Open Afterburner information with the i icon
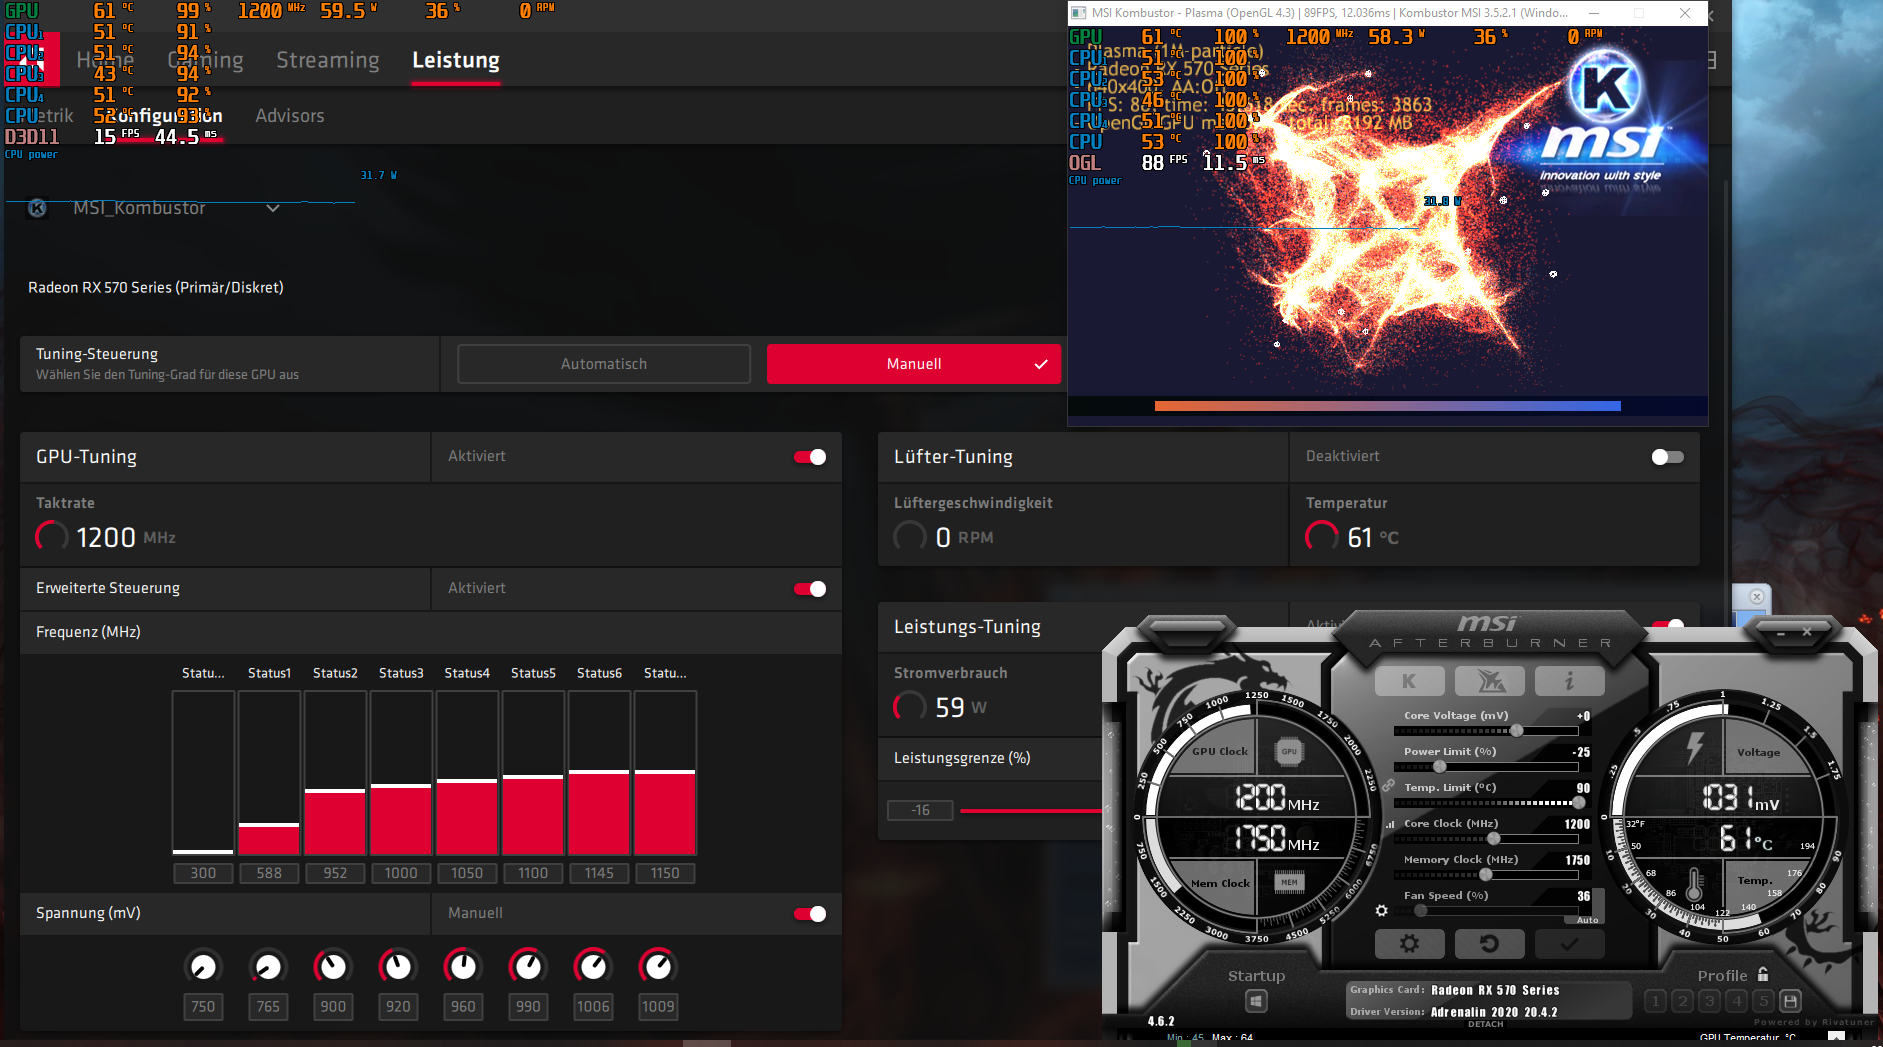Screen dimensions: 1883x1047 click(1569, 681)
